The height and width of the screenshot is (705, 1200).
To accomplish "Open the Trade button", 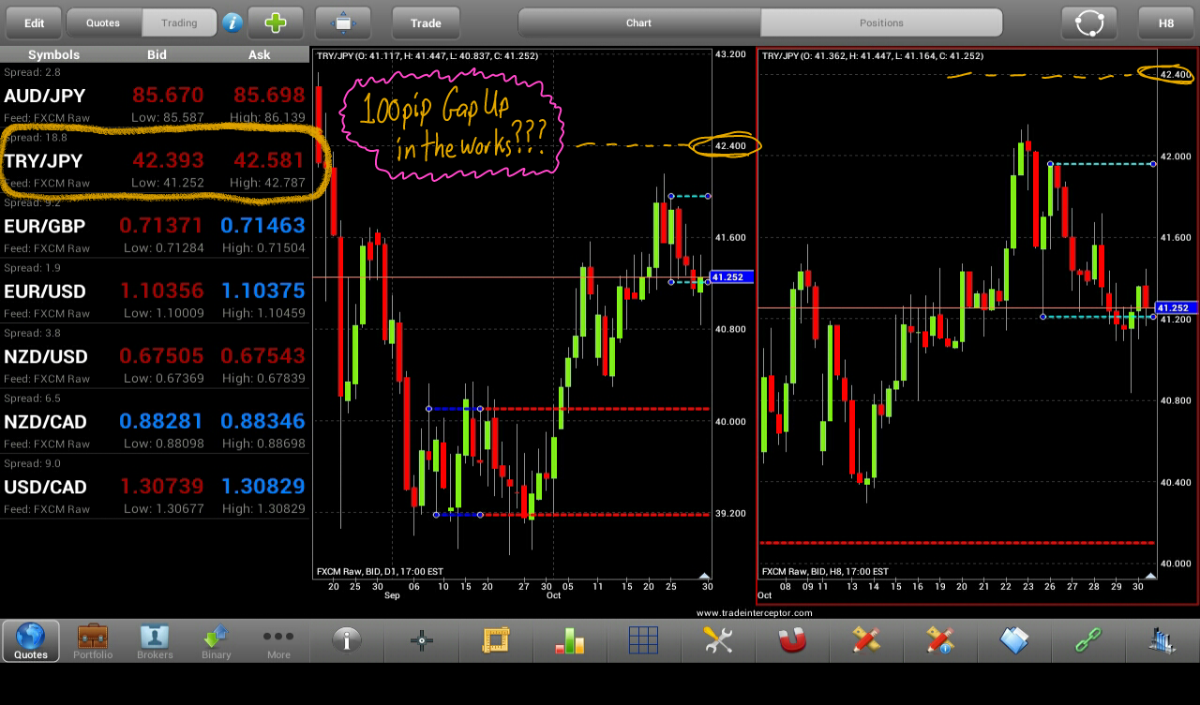I will coord(425,22).
